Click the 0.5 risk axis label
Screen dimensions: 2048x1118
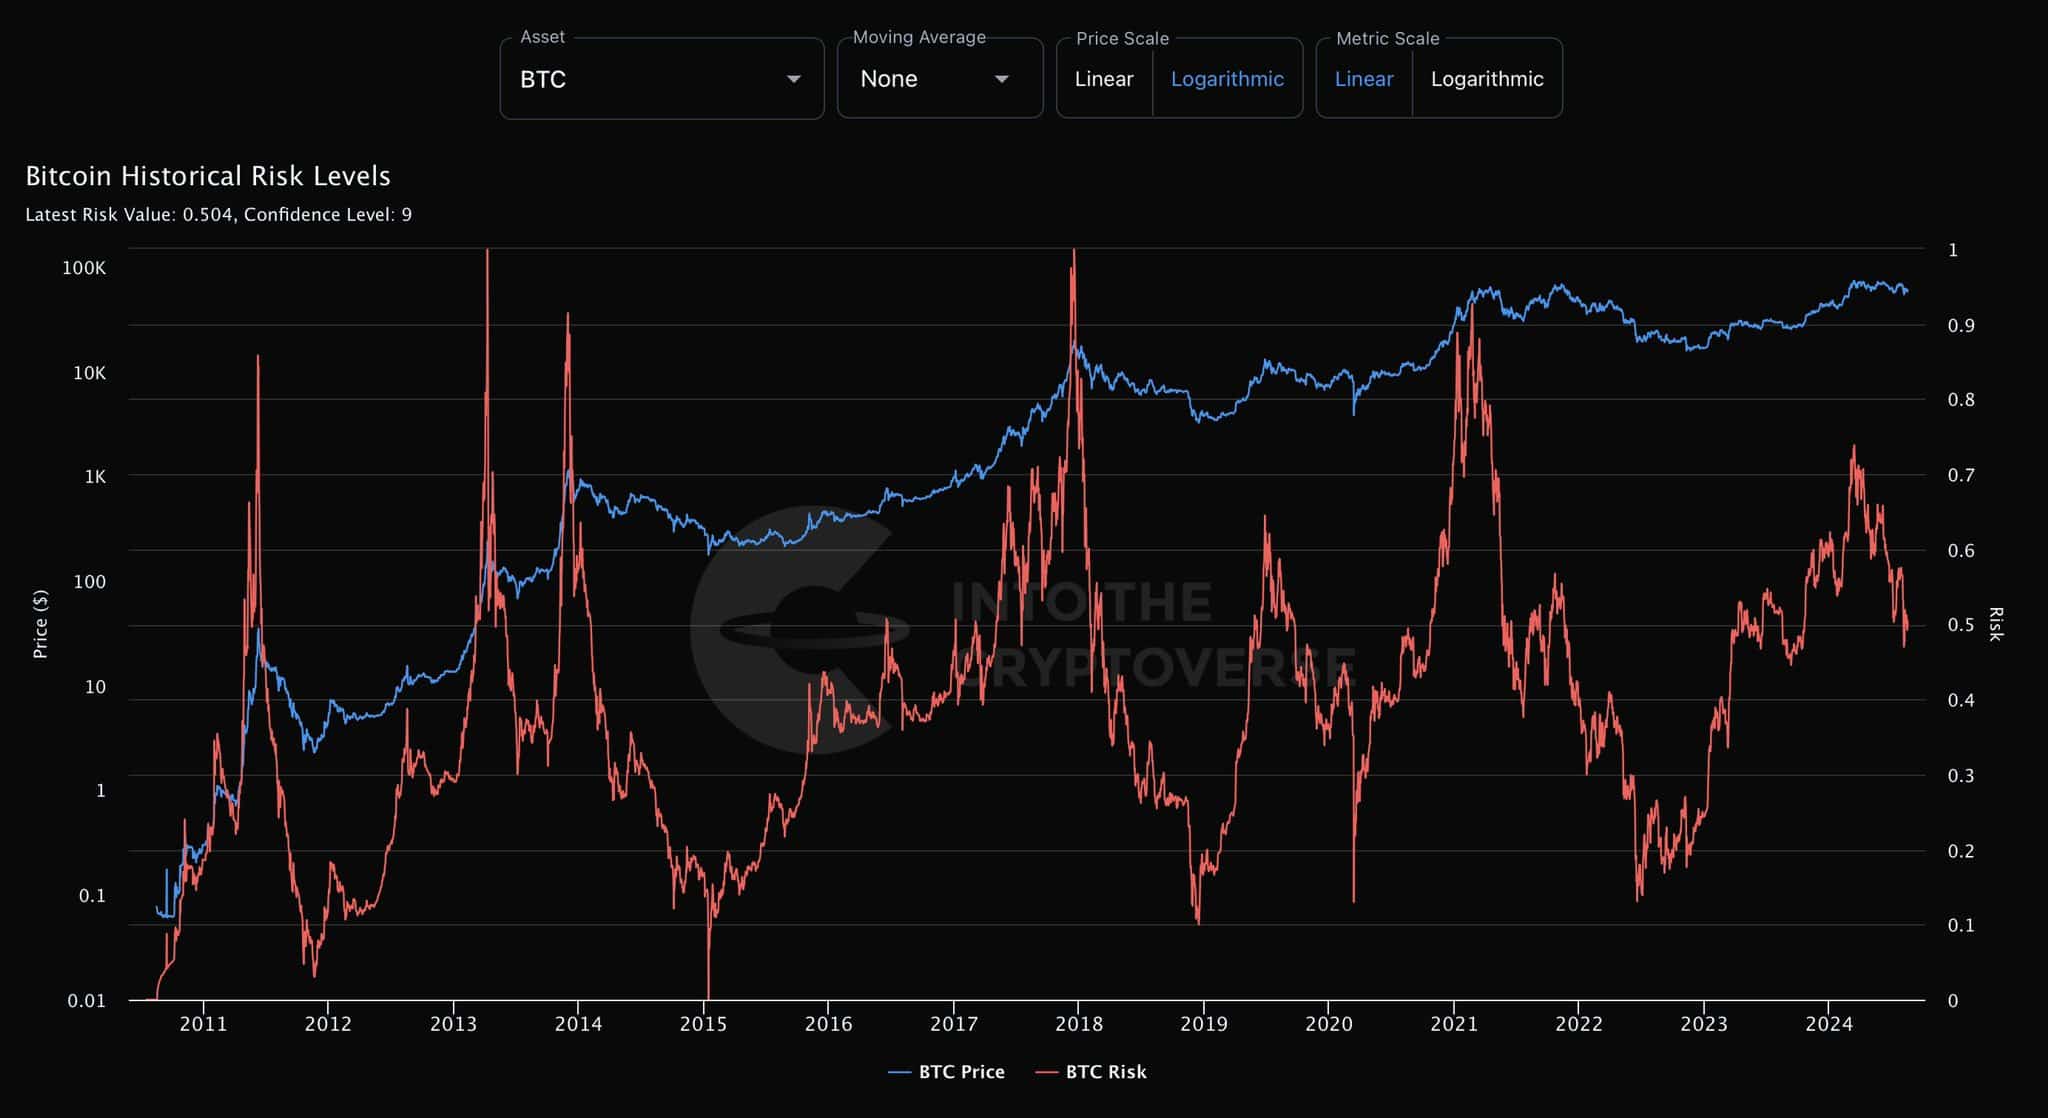click(x=1961, y=625)
